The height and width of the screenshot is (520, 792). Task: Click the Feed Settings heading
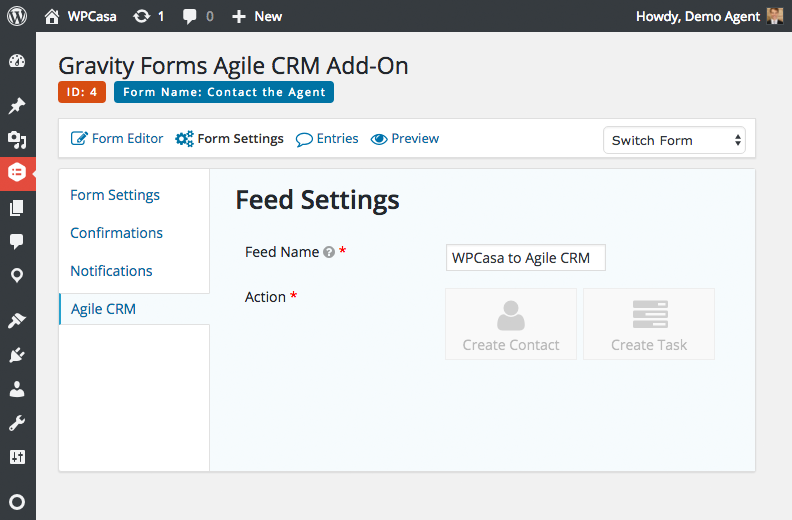[x=317, y=200]
